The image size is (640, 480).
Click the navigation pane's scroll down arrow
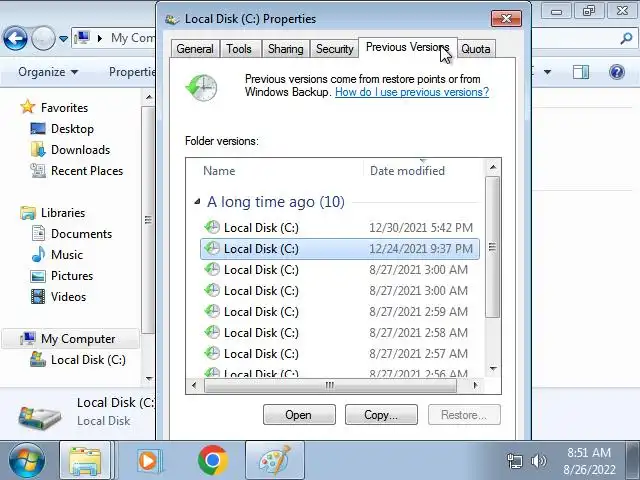tap(149, 379)
